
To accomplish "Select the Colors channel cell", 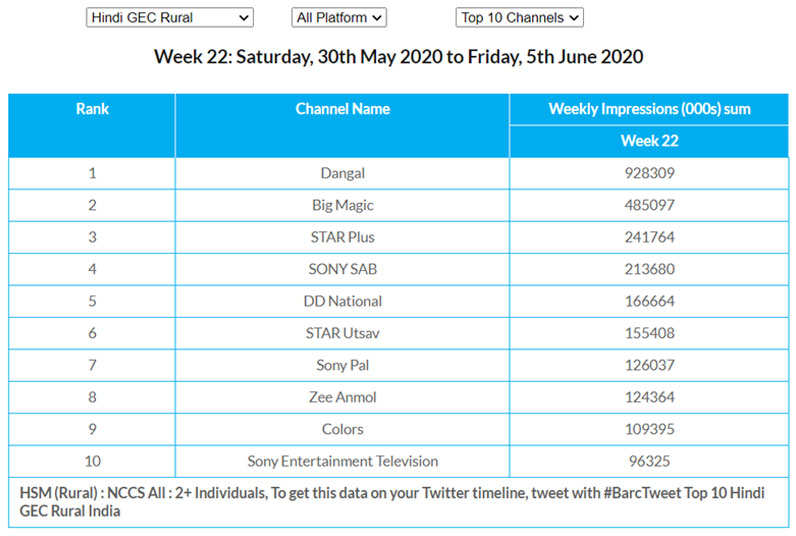I will tap(342, 429).
